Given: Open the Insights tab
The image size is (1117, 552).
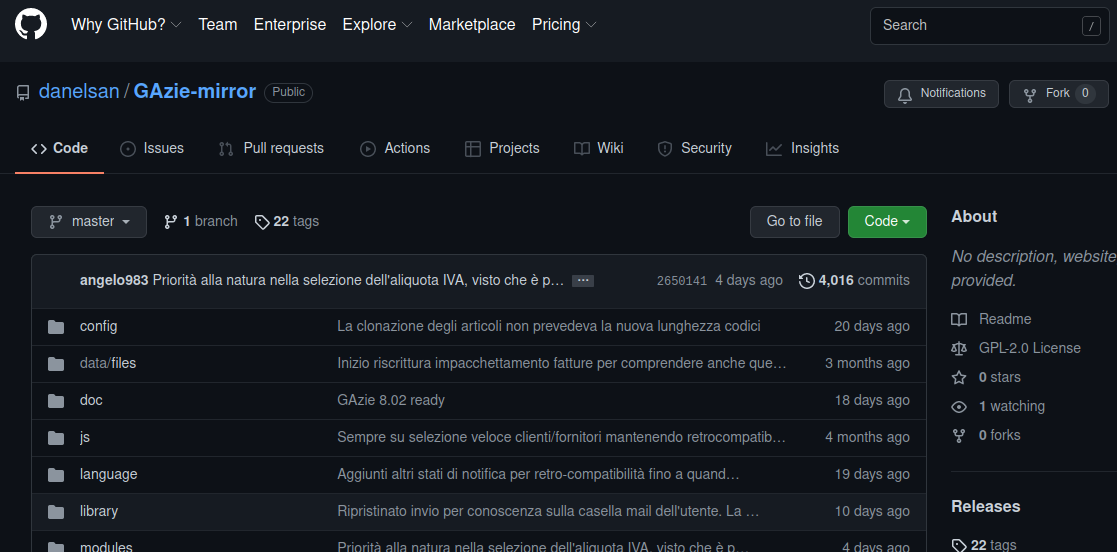Looking at the screenshot, I should point(802,148).
